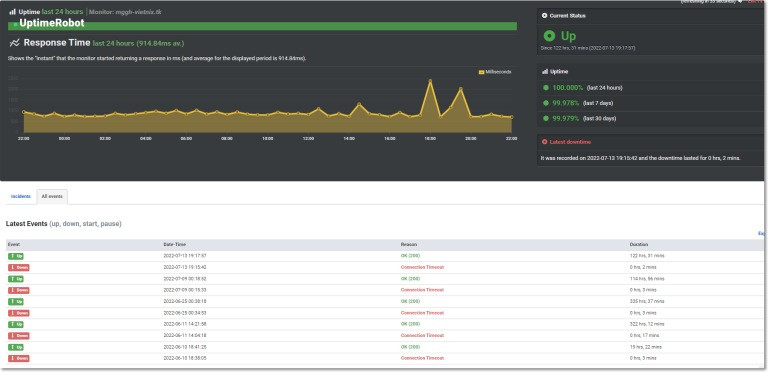Image resolution: width=768 pixels, height=372 pixels.
Task: Click the Up badge dated 2022-06-10 18:41:25
Action: (16, 347)
